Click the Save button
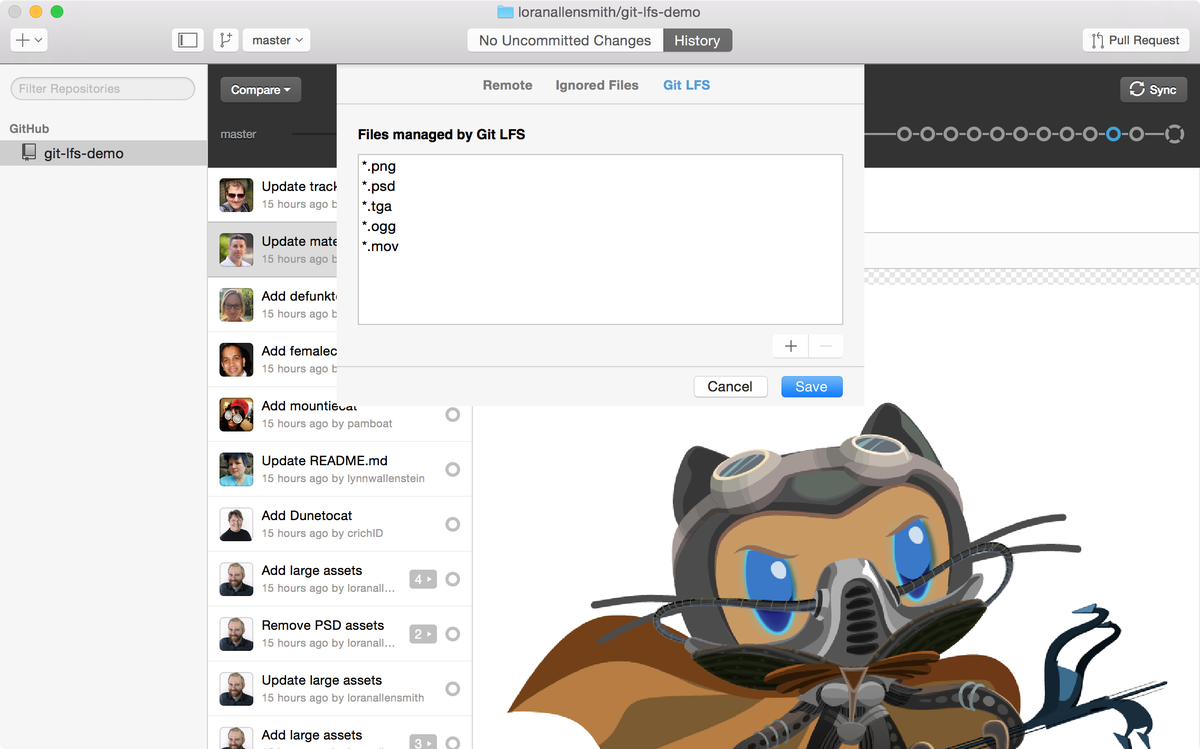The image size is (1200, 749). pos(811,386)
